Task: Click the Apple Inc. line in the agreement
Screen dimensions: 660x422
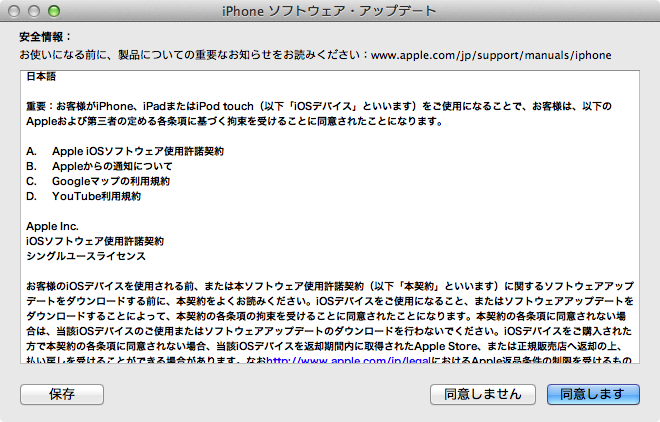Action: [52, 226]
